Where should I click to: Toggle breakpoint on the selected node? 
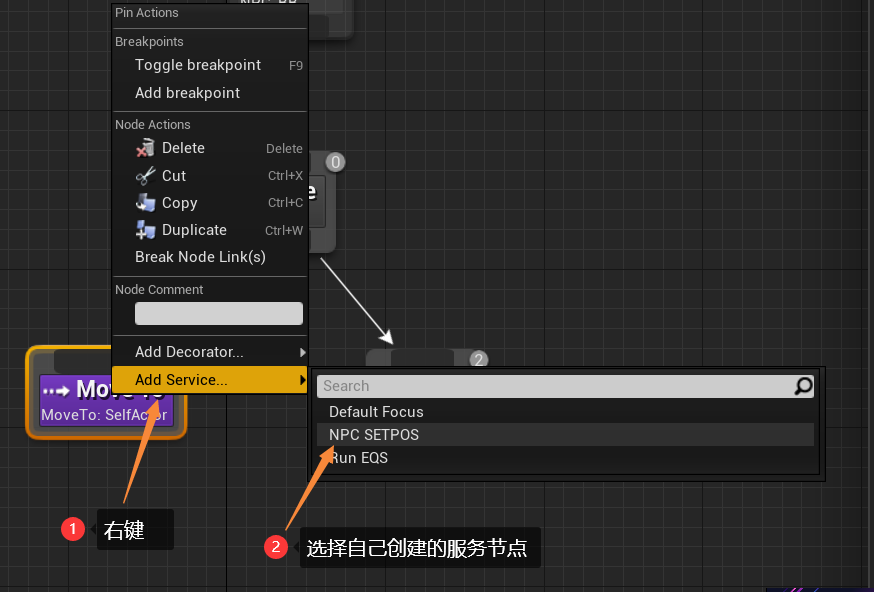(x=196, y=65)
